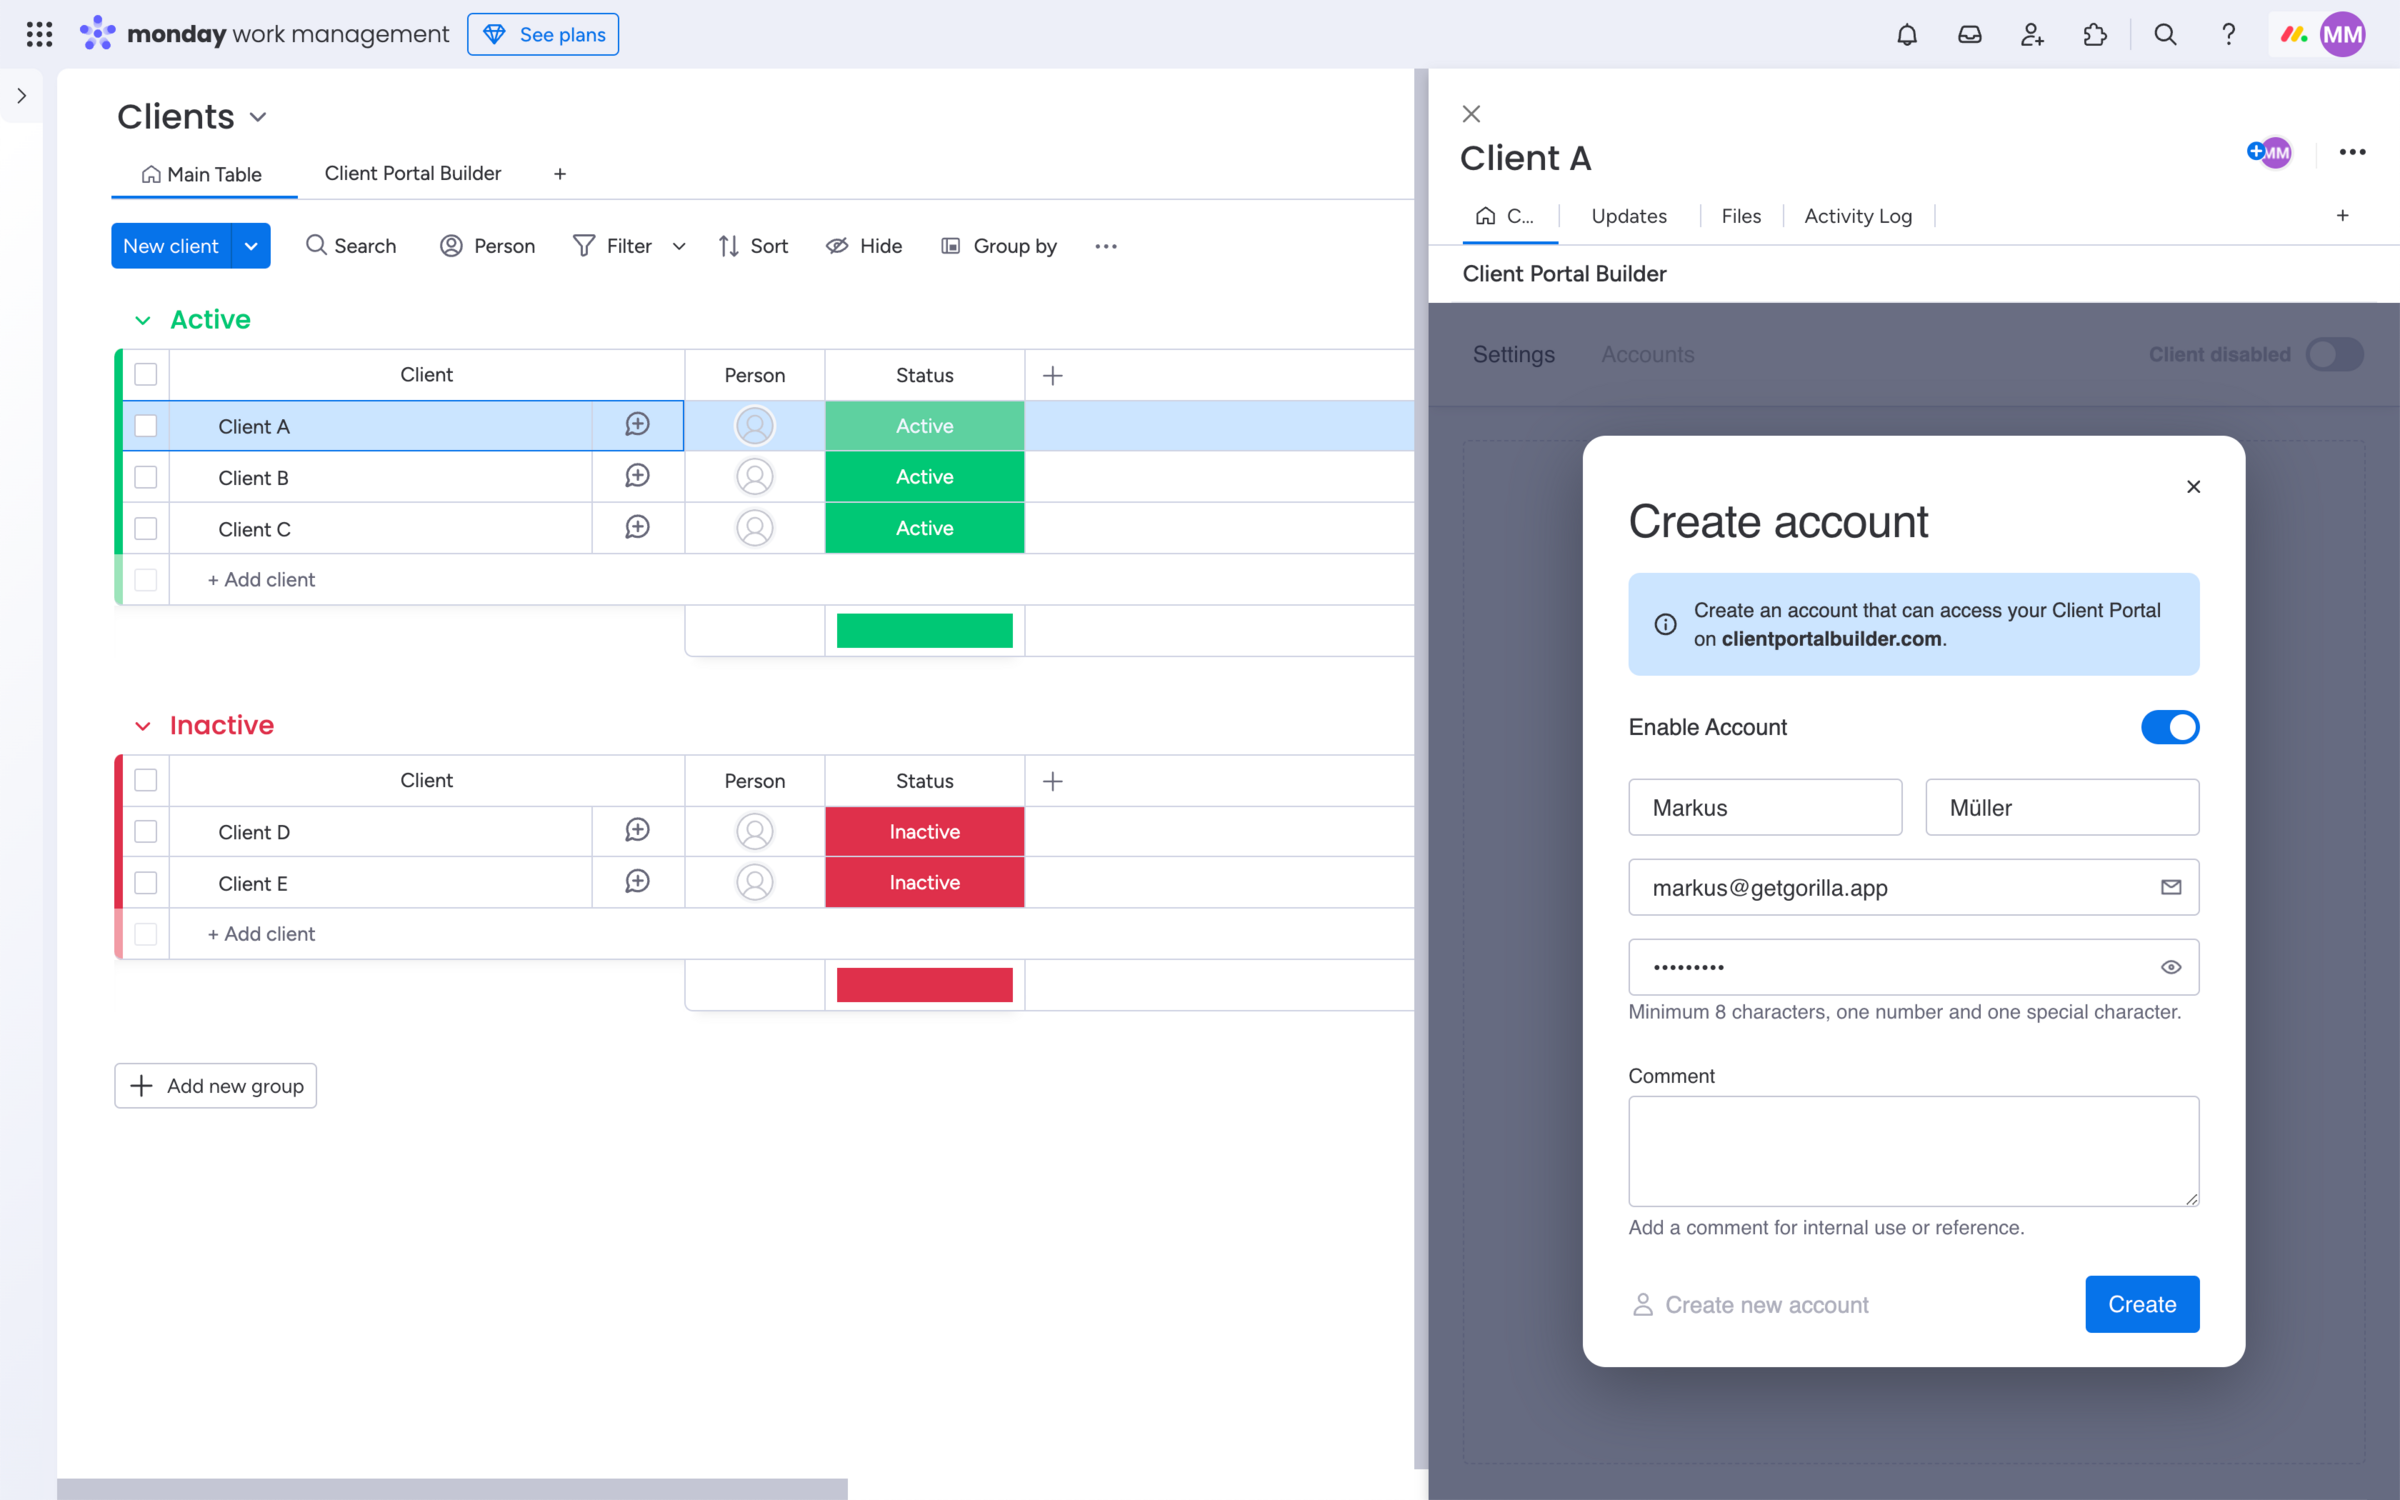Add a new board view tab

coord(560,174)
